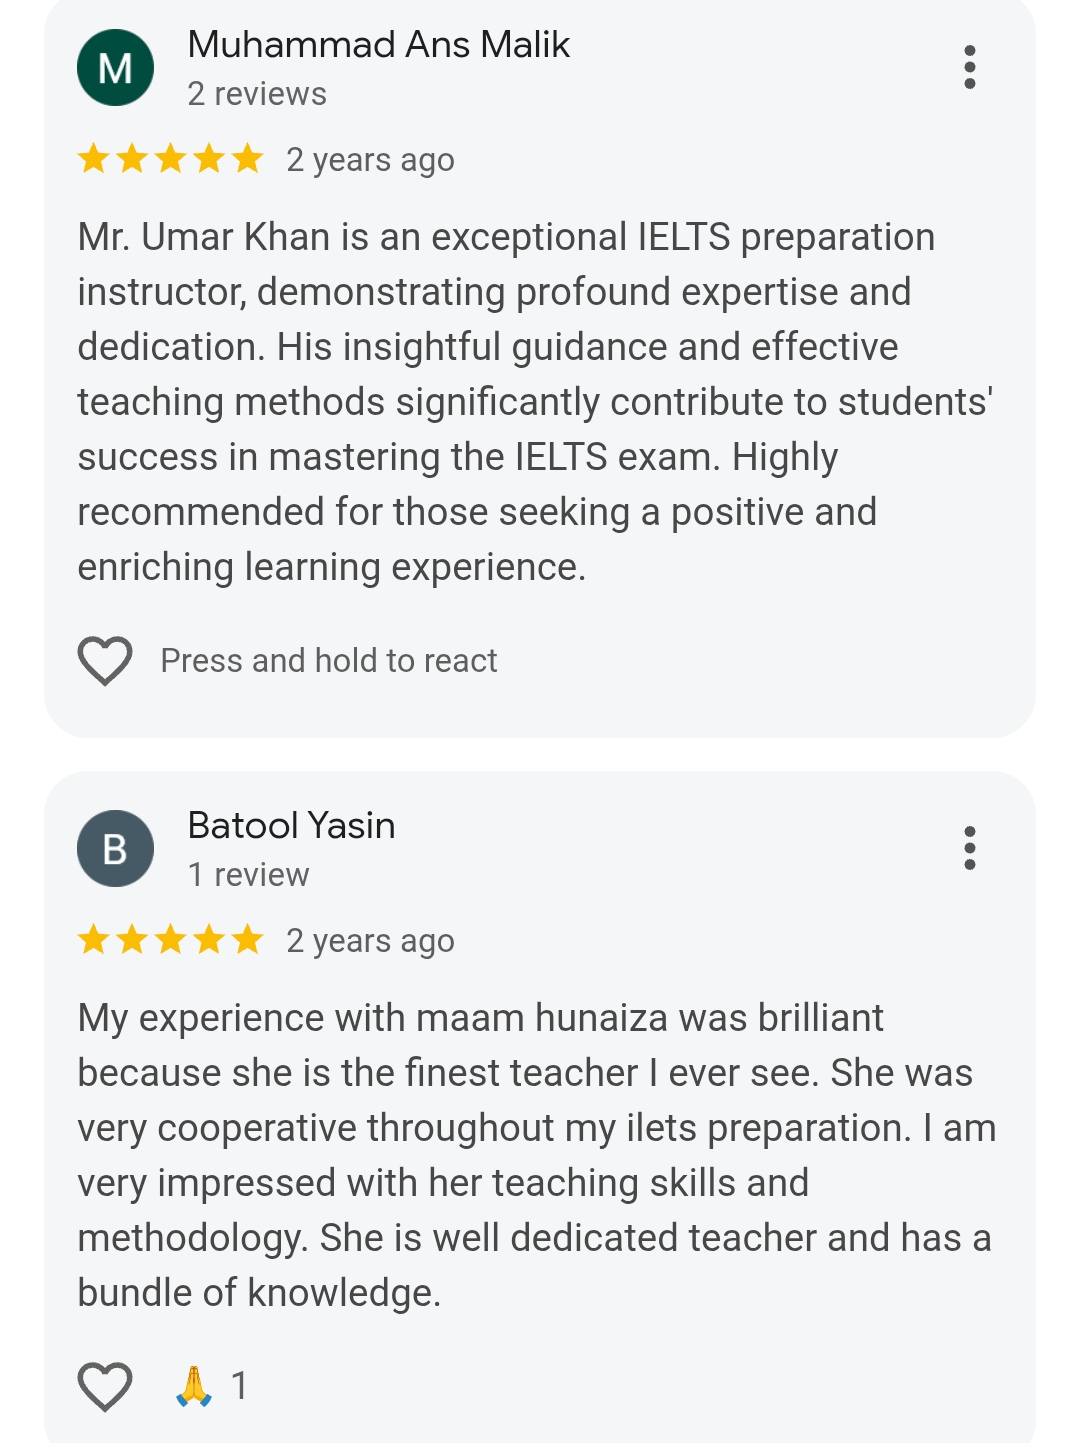Screen dimensions: 1080x1443
Task: Open Muhammad Ans Malik's profile avatar
Action: (115, 68)
